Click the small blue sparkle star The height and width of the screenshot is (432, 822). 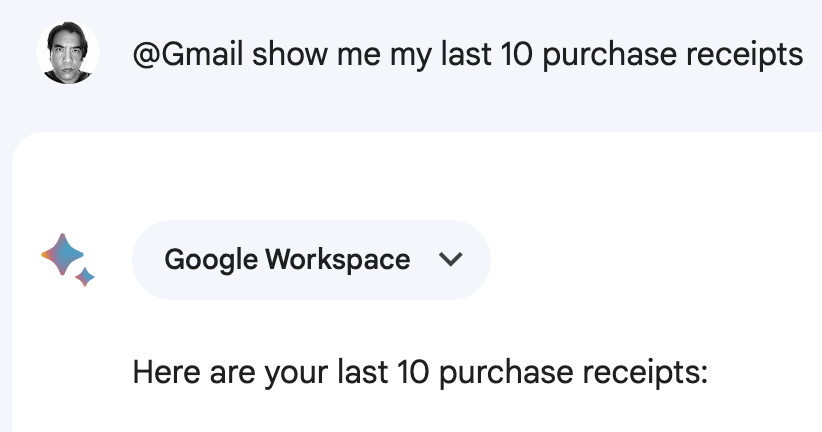click(86, 276)
